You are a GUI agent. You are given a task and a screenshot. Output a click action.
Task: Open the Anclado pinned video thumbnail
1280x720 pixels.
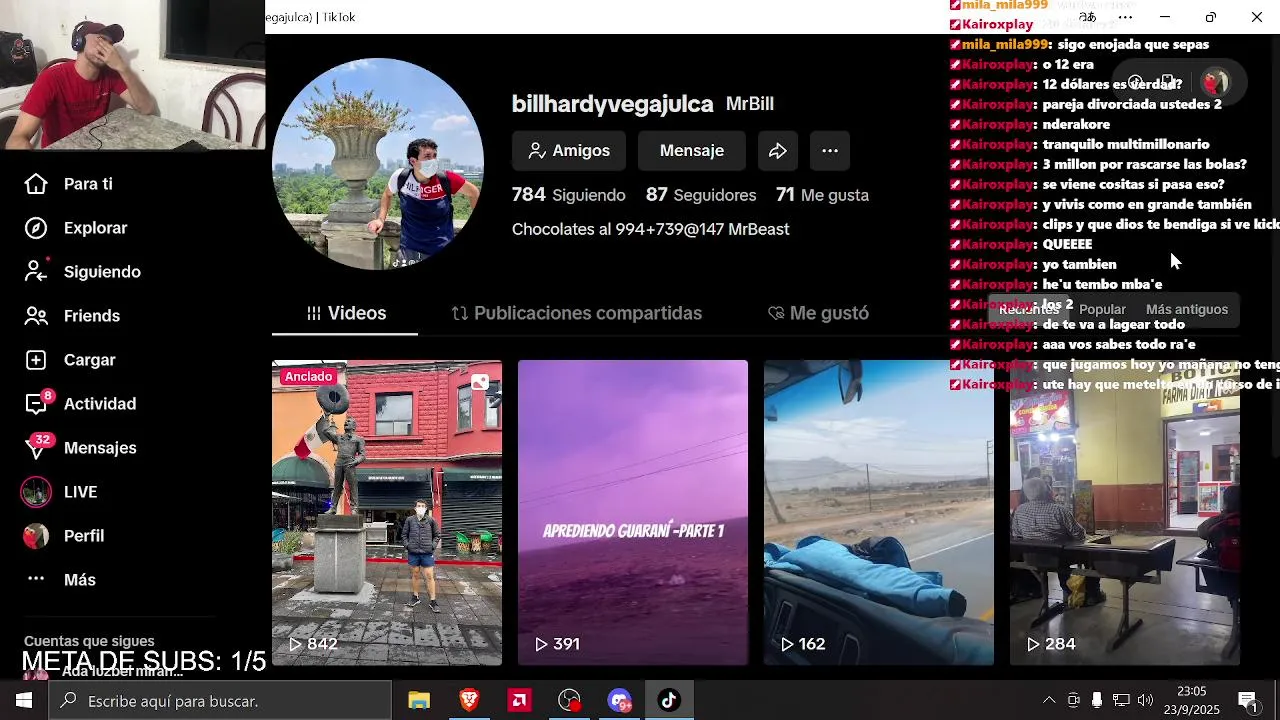click(x=387, y=512)
